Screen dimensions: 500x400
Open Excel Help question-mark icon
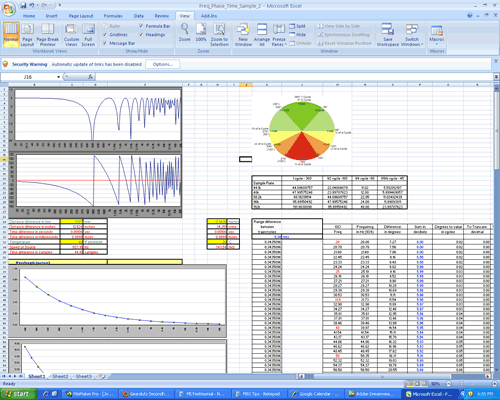point(470,15)
